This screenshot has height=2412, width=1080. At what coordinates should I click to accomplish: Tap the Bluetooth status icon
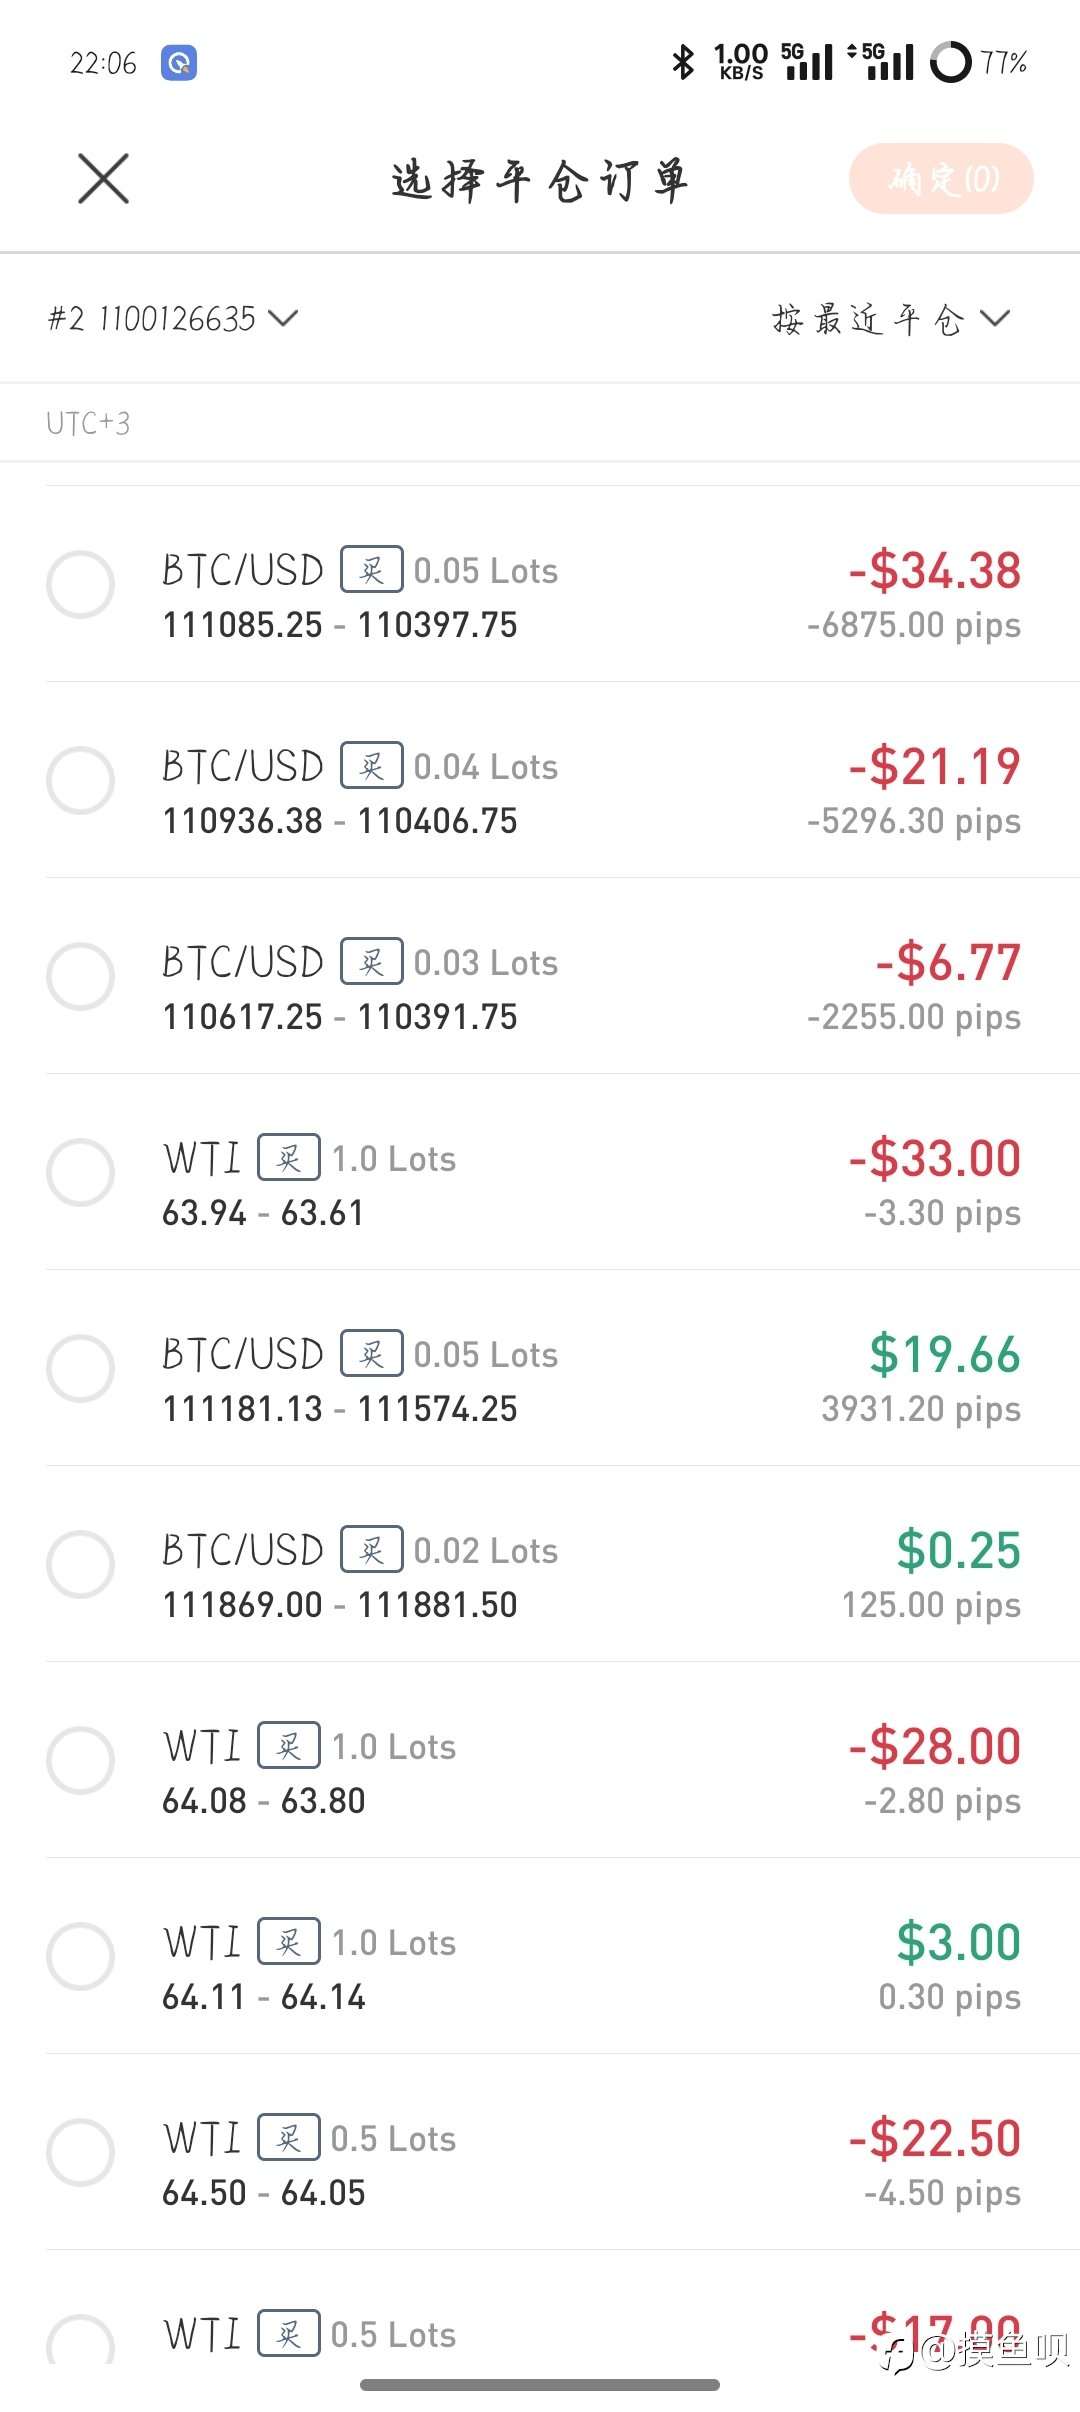[683, 62]
